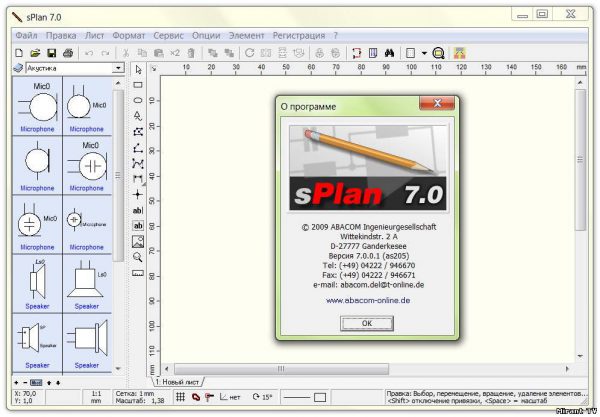The width and height of the screenshot is (600, 417).
Task: Select the boxed 'ab' text block tool
Action: click(138, 226)
